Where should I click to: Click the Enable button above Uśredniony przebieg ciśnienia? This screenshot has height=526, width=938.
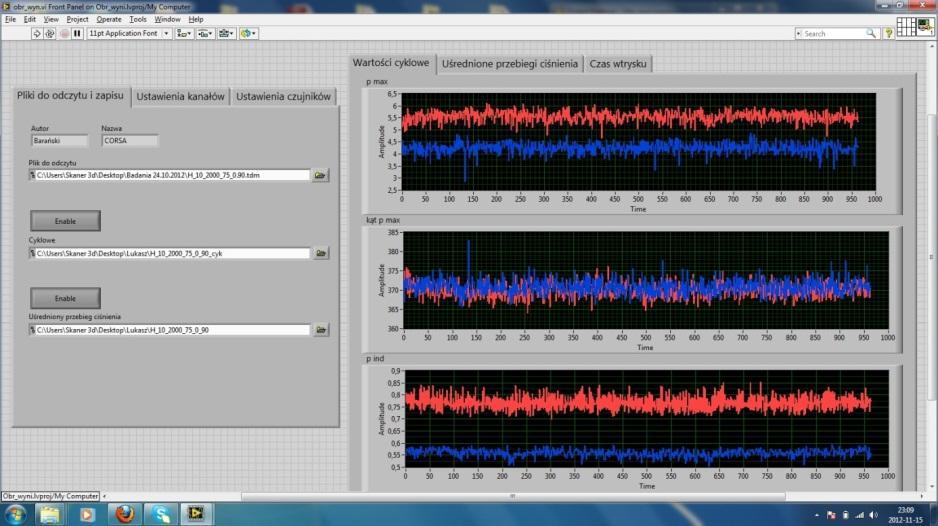[65, 298]
